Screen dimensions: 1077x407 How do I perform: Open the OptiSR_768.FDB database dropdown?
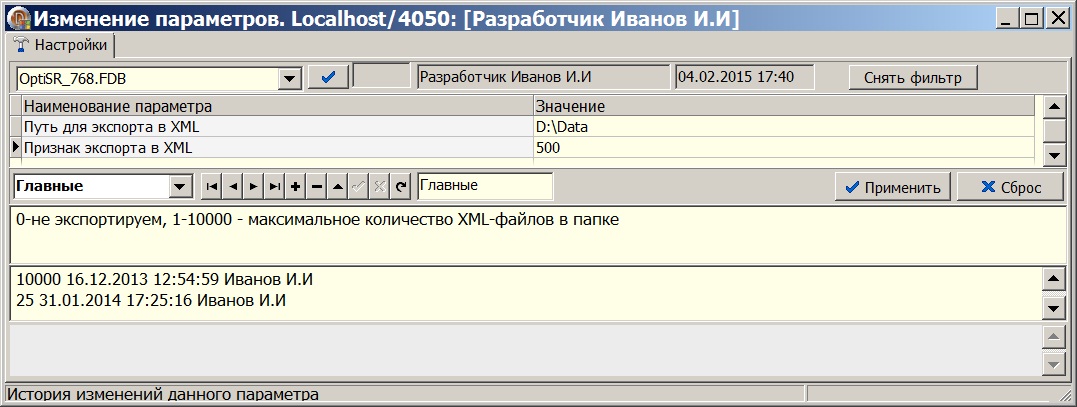coord(289,78)
